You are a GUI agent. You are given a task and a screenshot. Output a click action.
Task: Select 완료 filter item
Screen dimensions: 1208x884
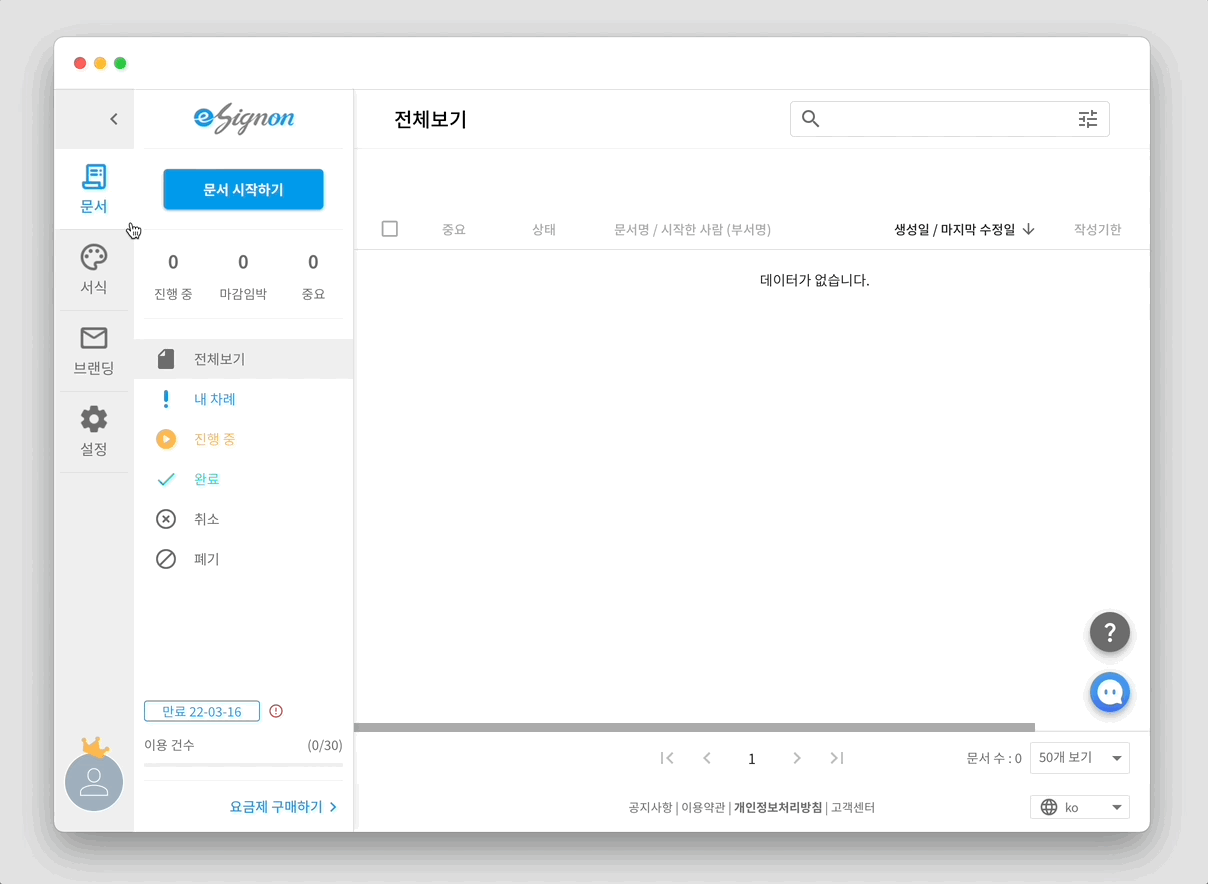click(243, 479)
